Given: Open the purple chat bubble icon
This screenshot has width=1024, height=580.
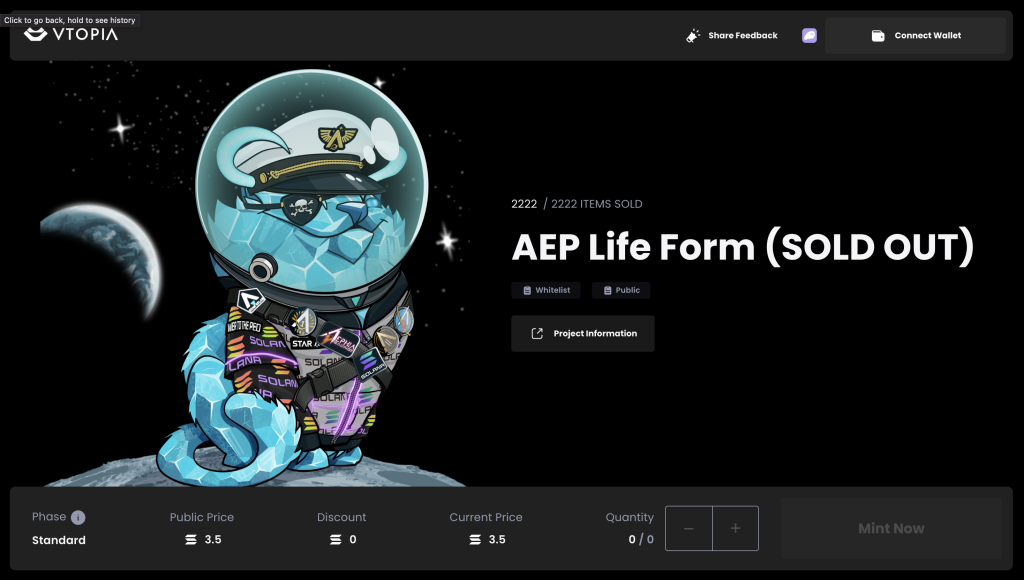Looking at the screenshot, I should click(809, 35).
